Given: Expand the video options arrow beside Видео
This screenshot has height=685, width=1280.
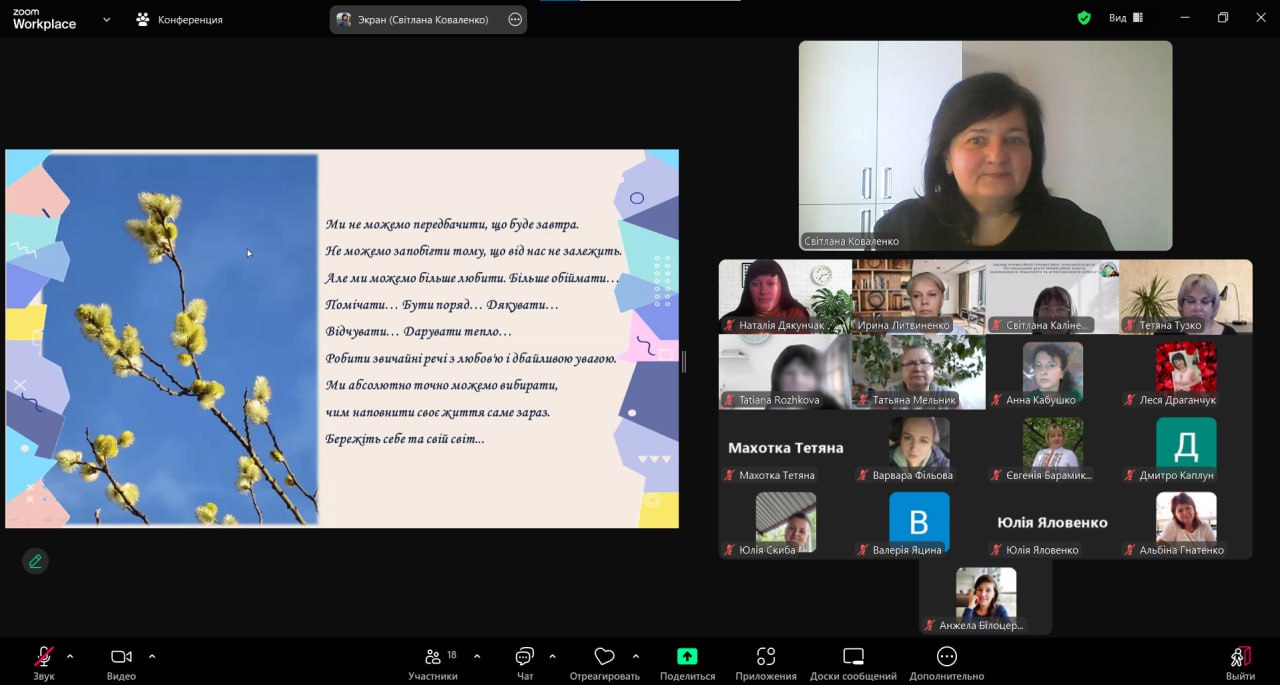Looking at the screenshot, I should [x=152, y=657].
